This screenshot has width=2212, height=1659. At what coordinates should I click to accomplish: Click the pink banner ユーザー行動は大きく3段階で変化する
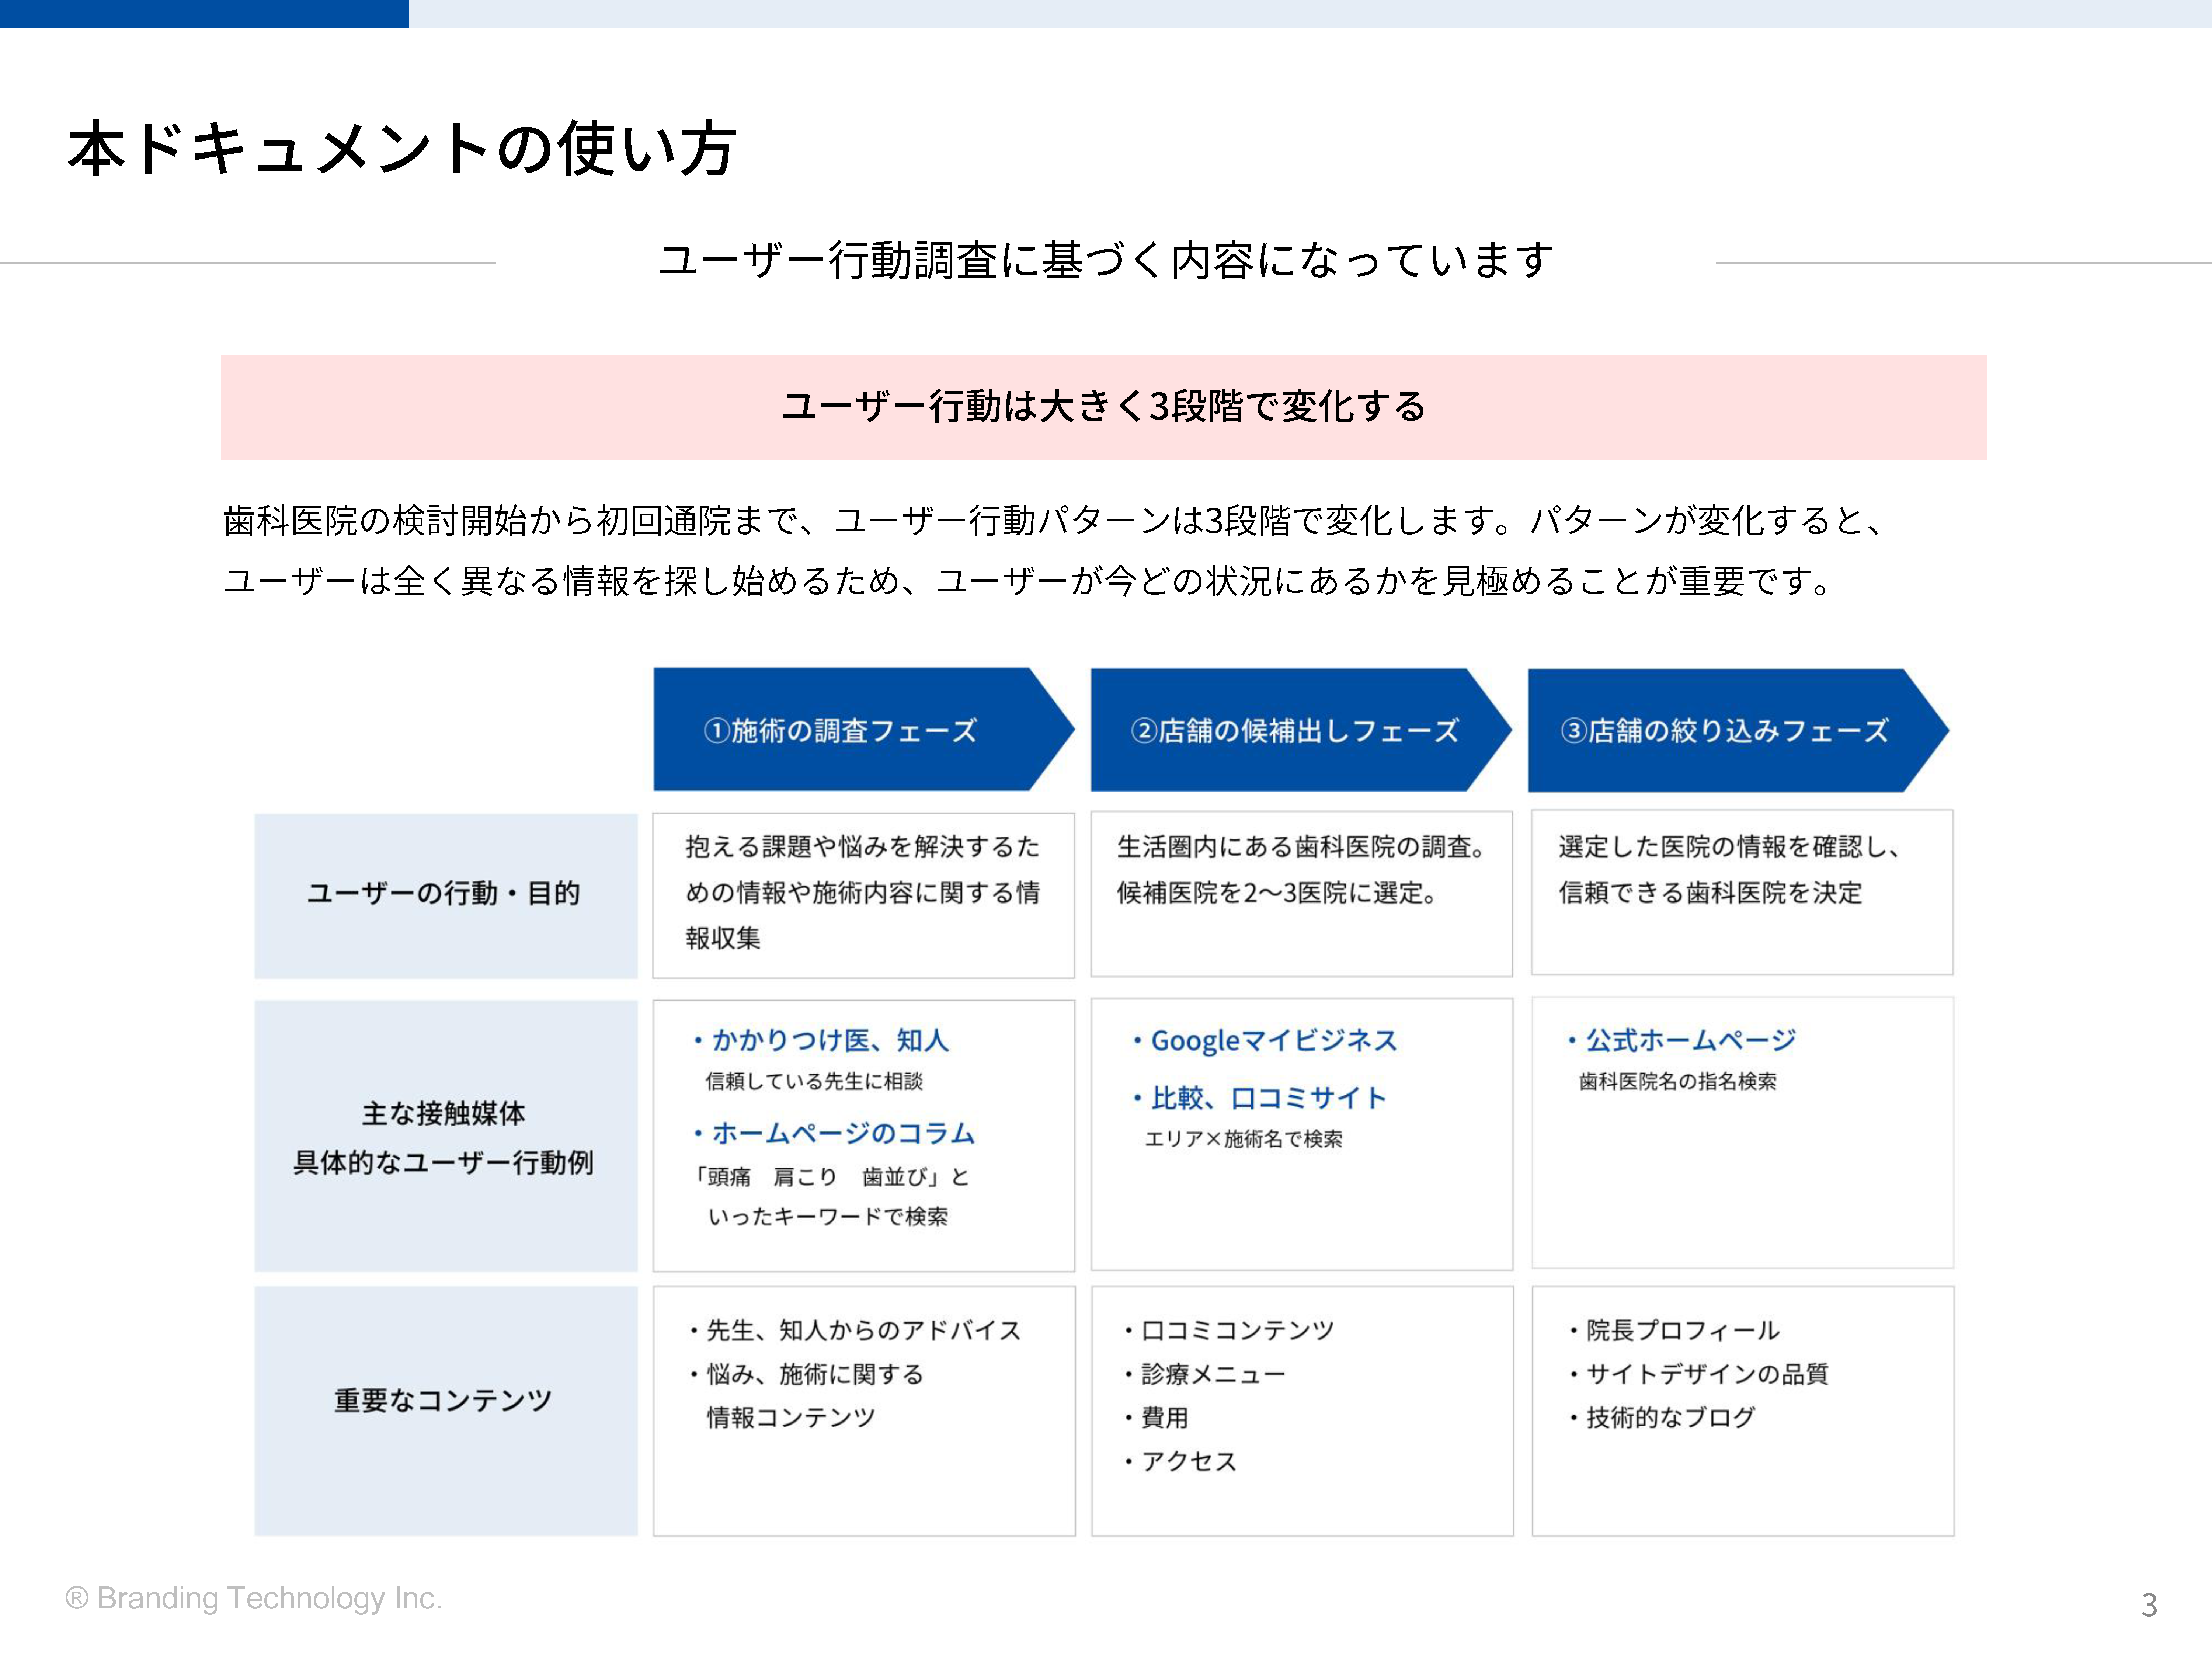click(x=1104, y=407)
